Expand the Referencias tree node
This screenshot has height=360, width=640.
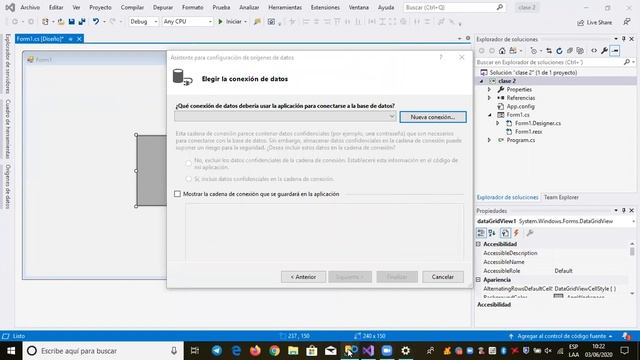[489, 98]
